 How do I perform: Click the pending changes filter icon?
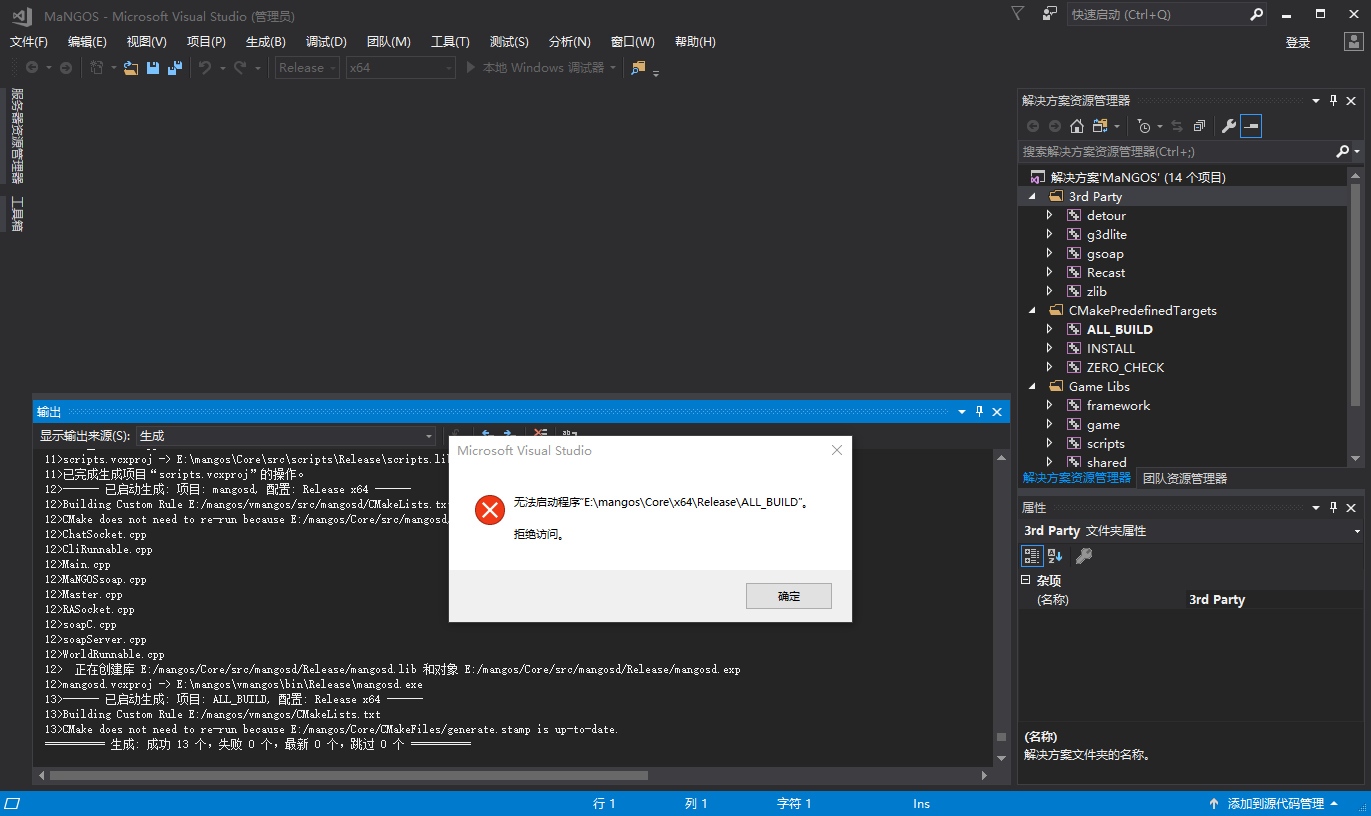[1144, 126]
